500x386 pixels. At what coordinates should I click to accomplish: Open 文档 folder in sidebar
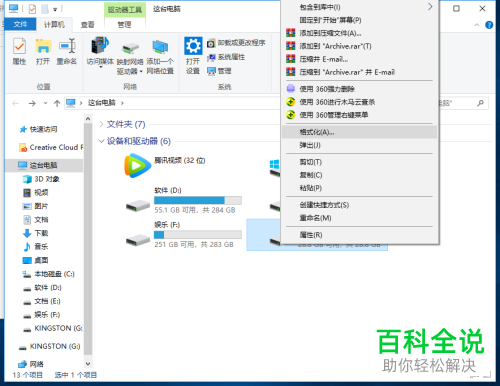pos(36,219)
